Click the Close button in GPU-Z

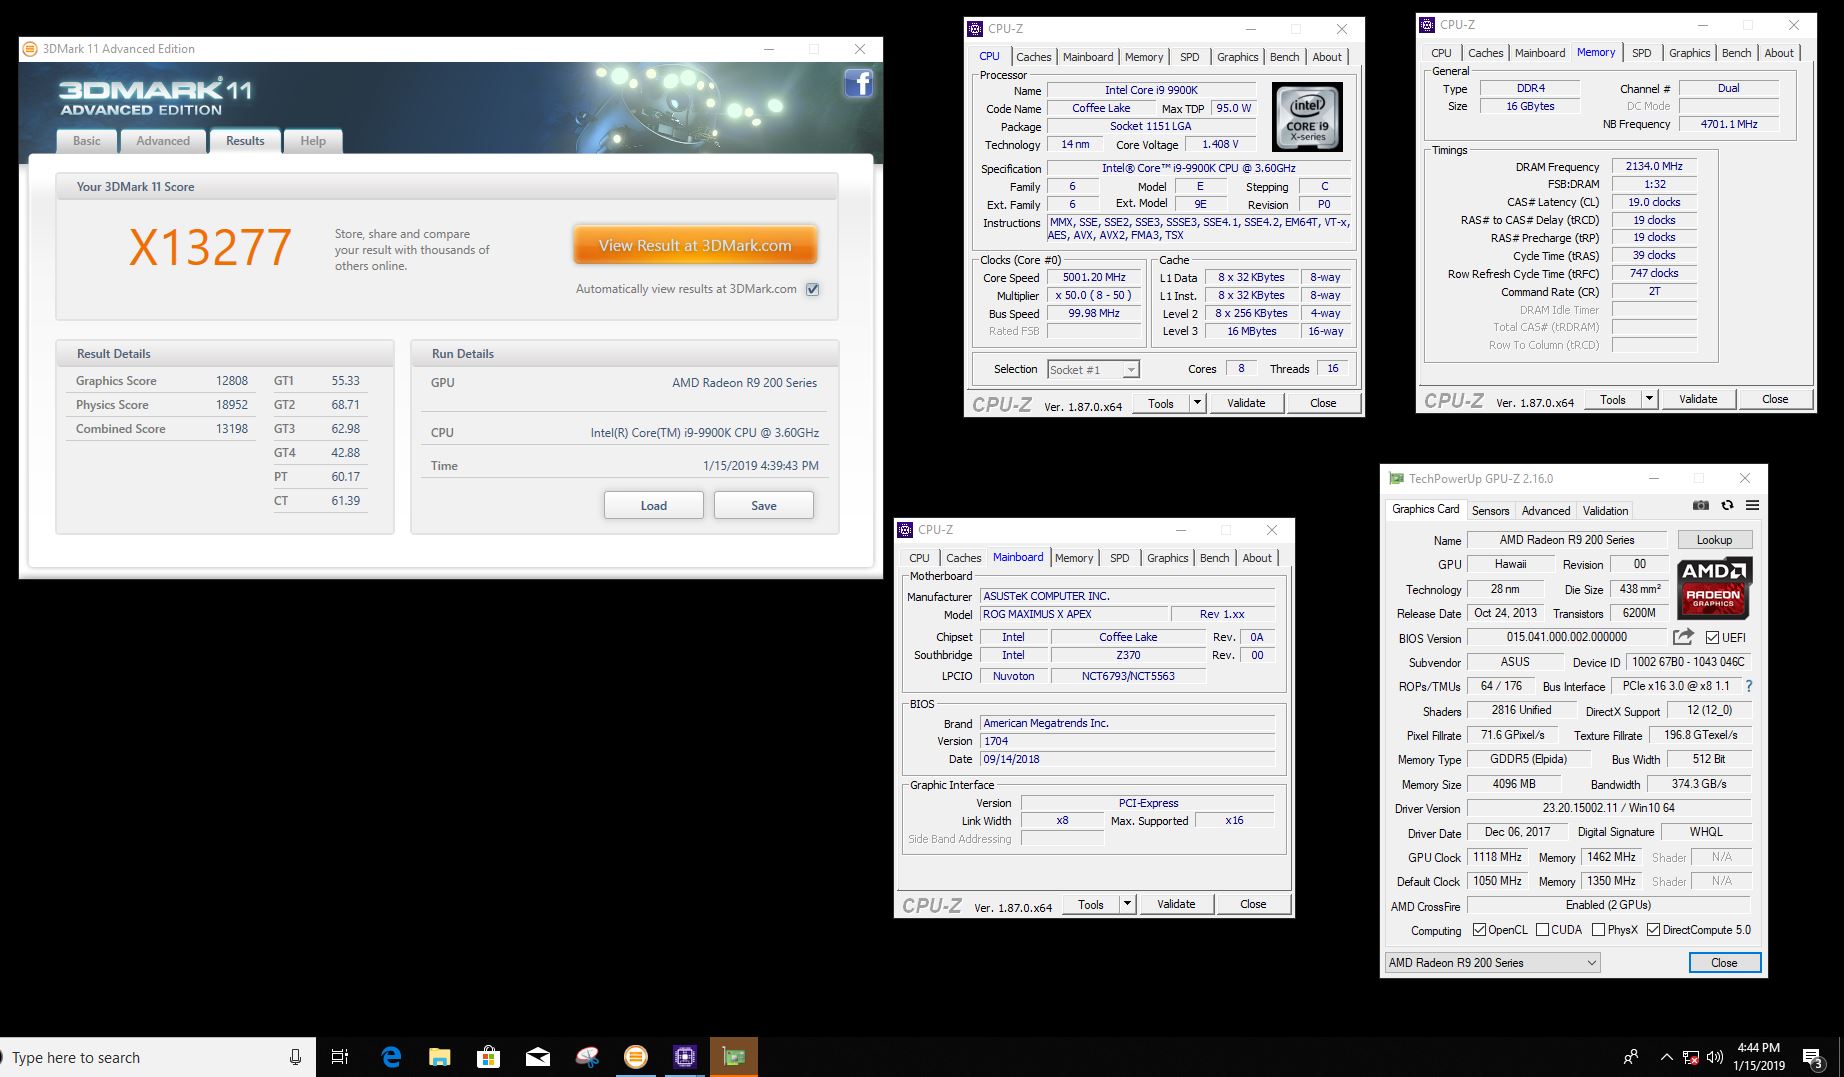pos(1724,963)
